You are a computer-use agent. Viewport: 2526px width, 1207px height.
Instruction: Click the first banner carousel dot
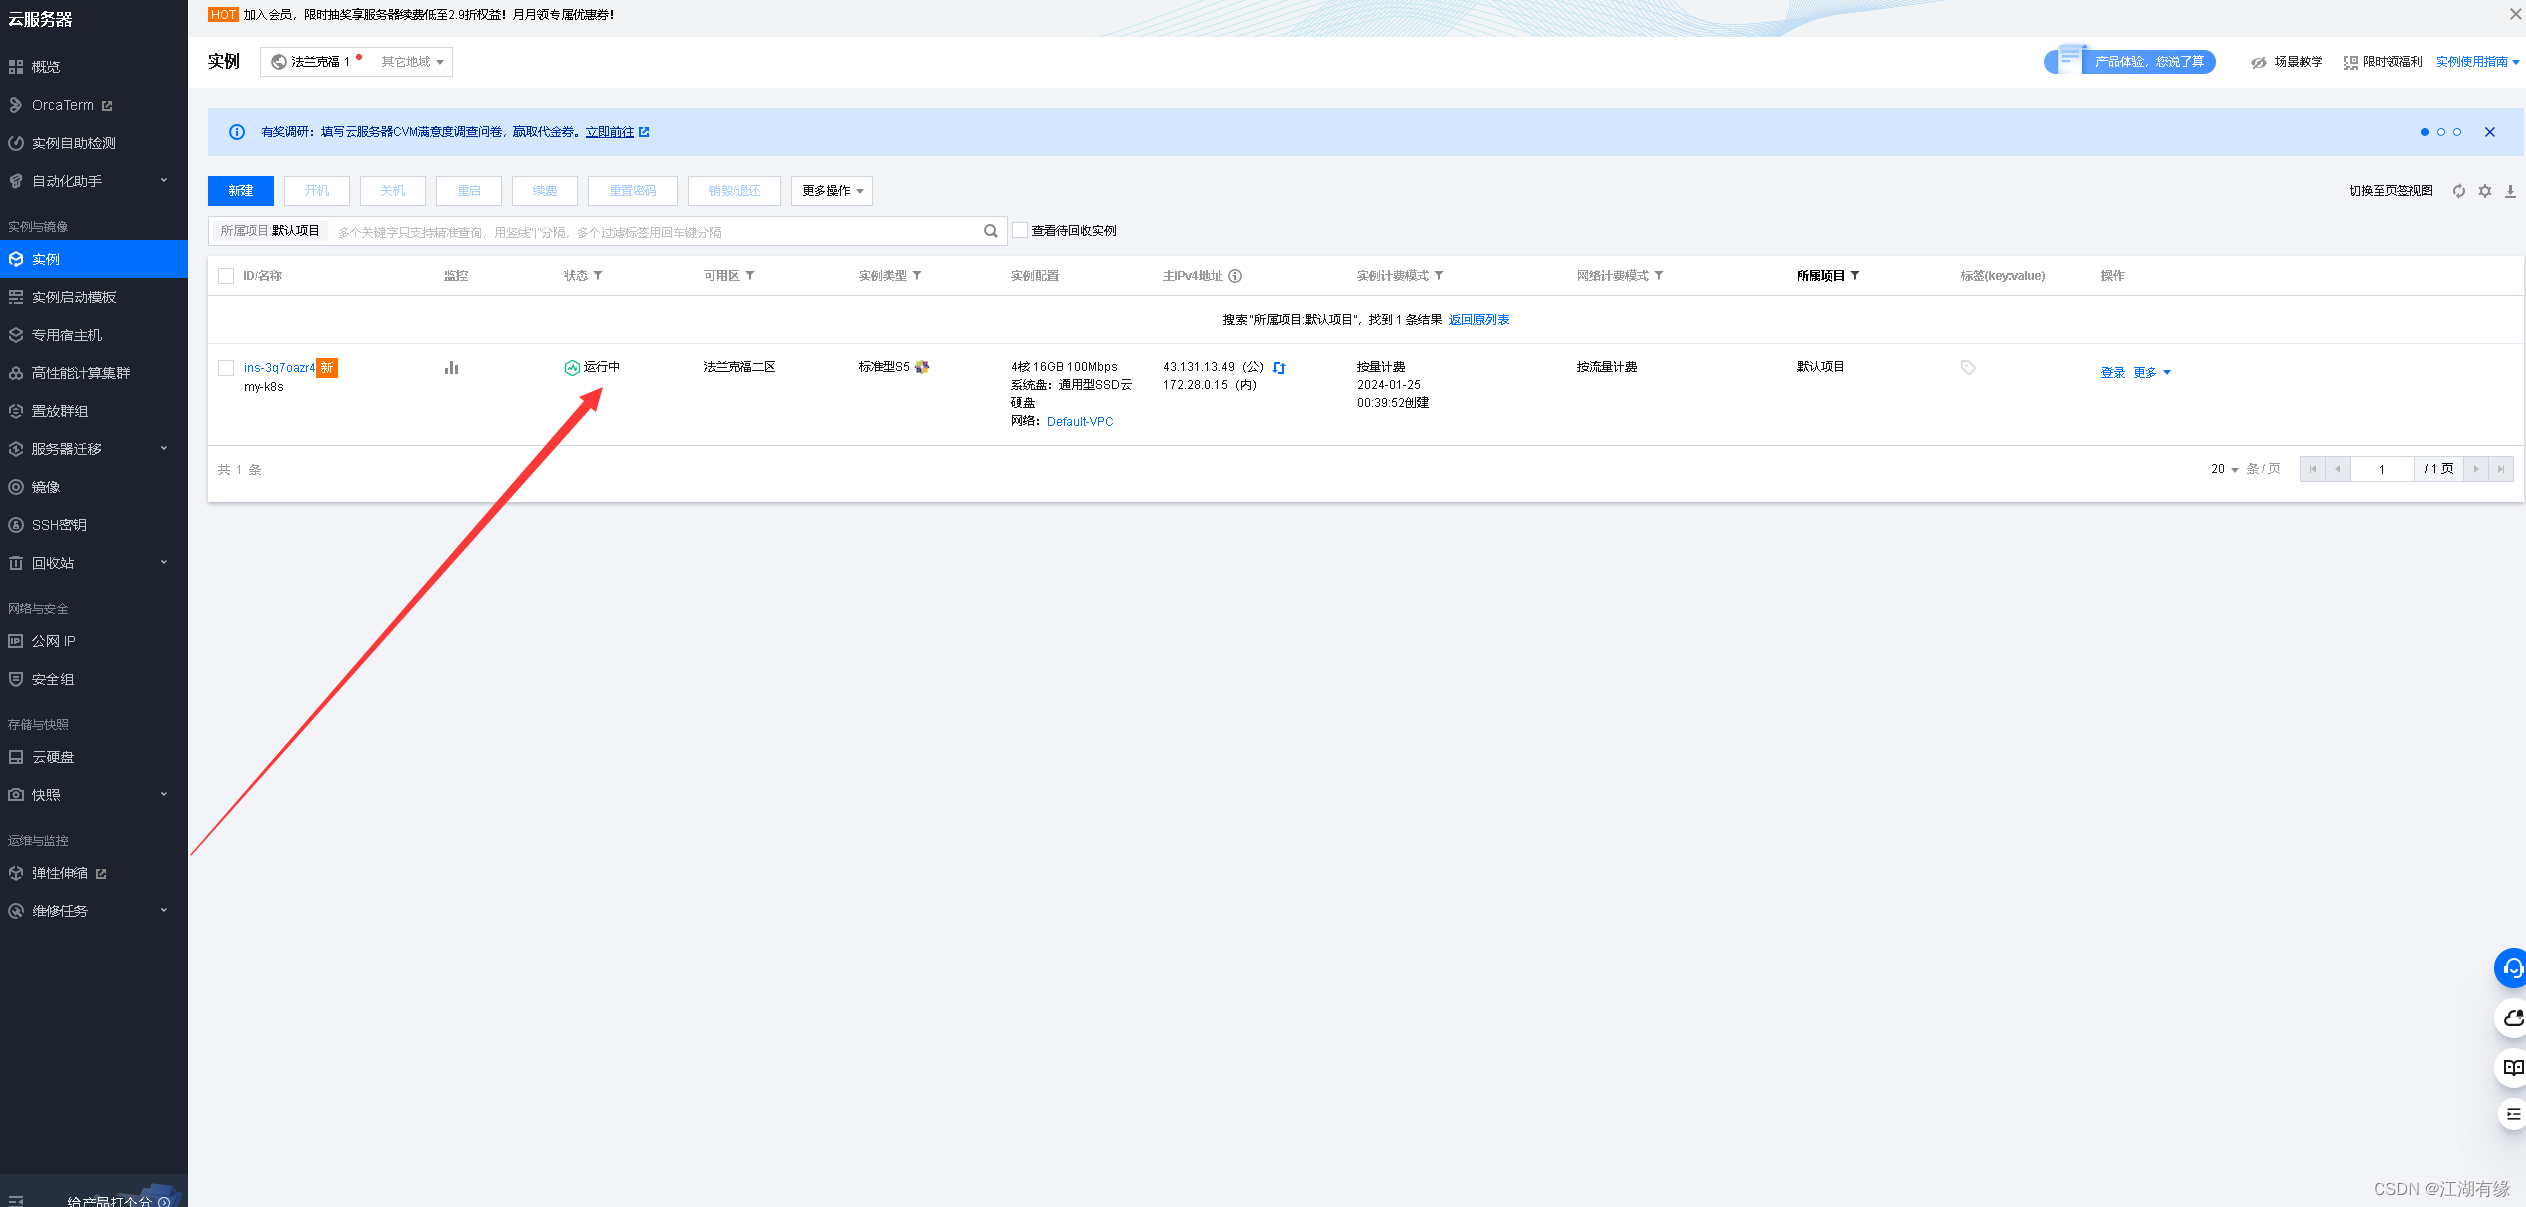pos(2424,132)
